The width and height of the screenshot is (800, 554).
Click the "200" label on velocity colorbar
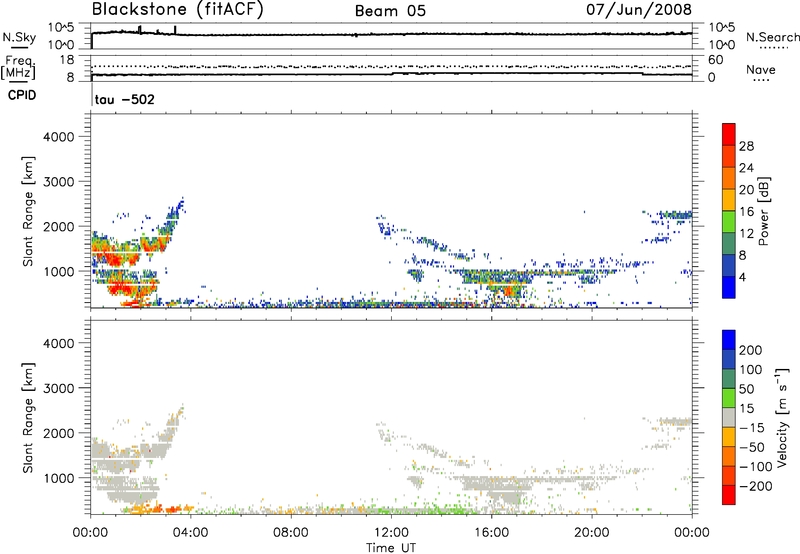[751, 350]
